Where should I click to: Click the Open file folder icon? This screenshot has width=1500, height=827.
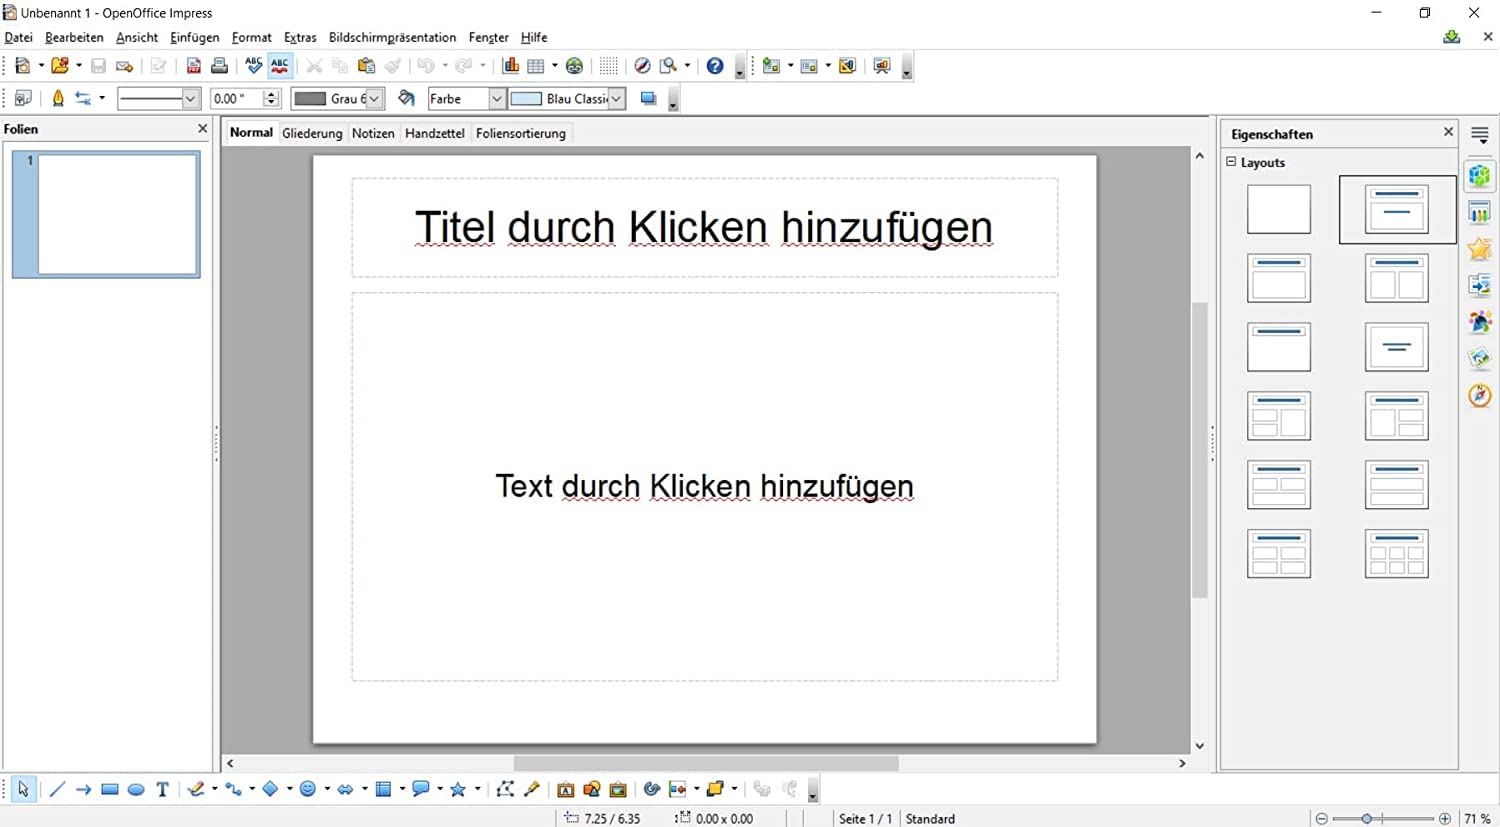60,66
